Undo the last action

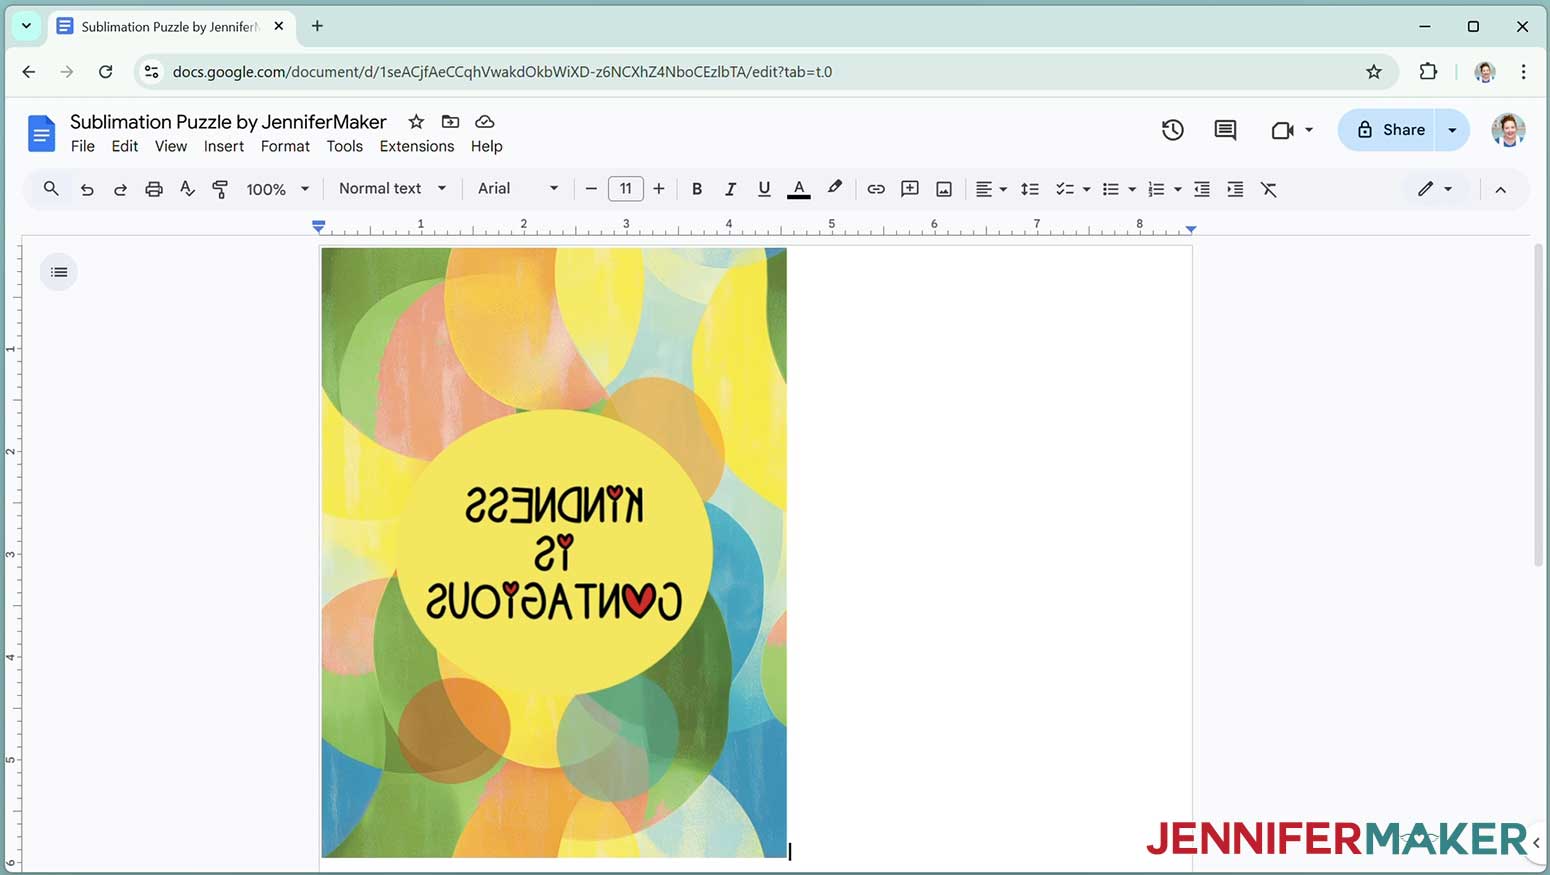tap(87, 189)
